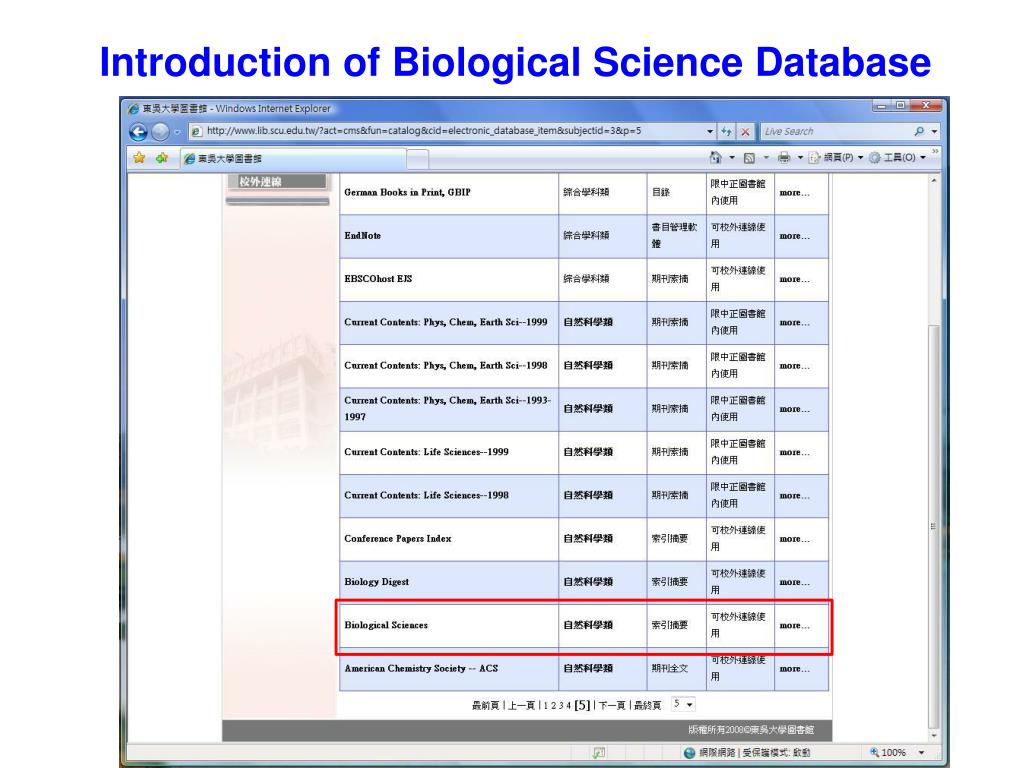Go to previous page via 上一頁
This screenshot has width=1024, height=768.
(521, 705)
